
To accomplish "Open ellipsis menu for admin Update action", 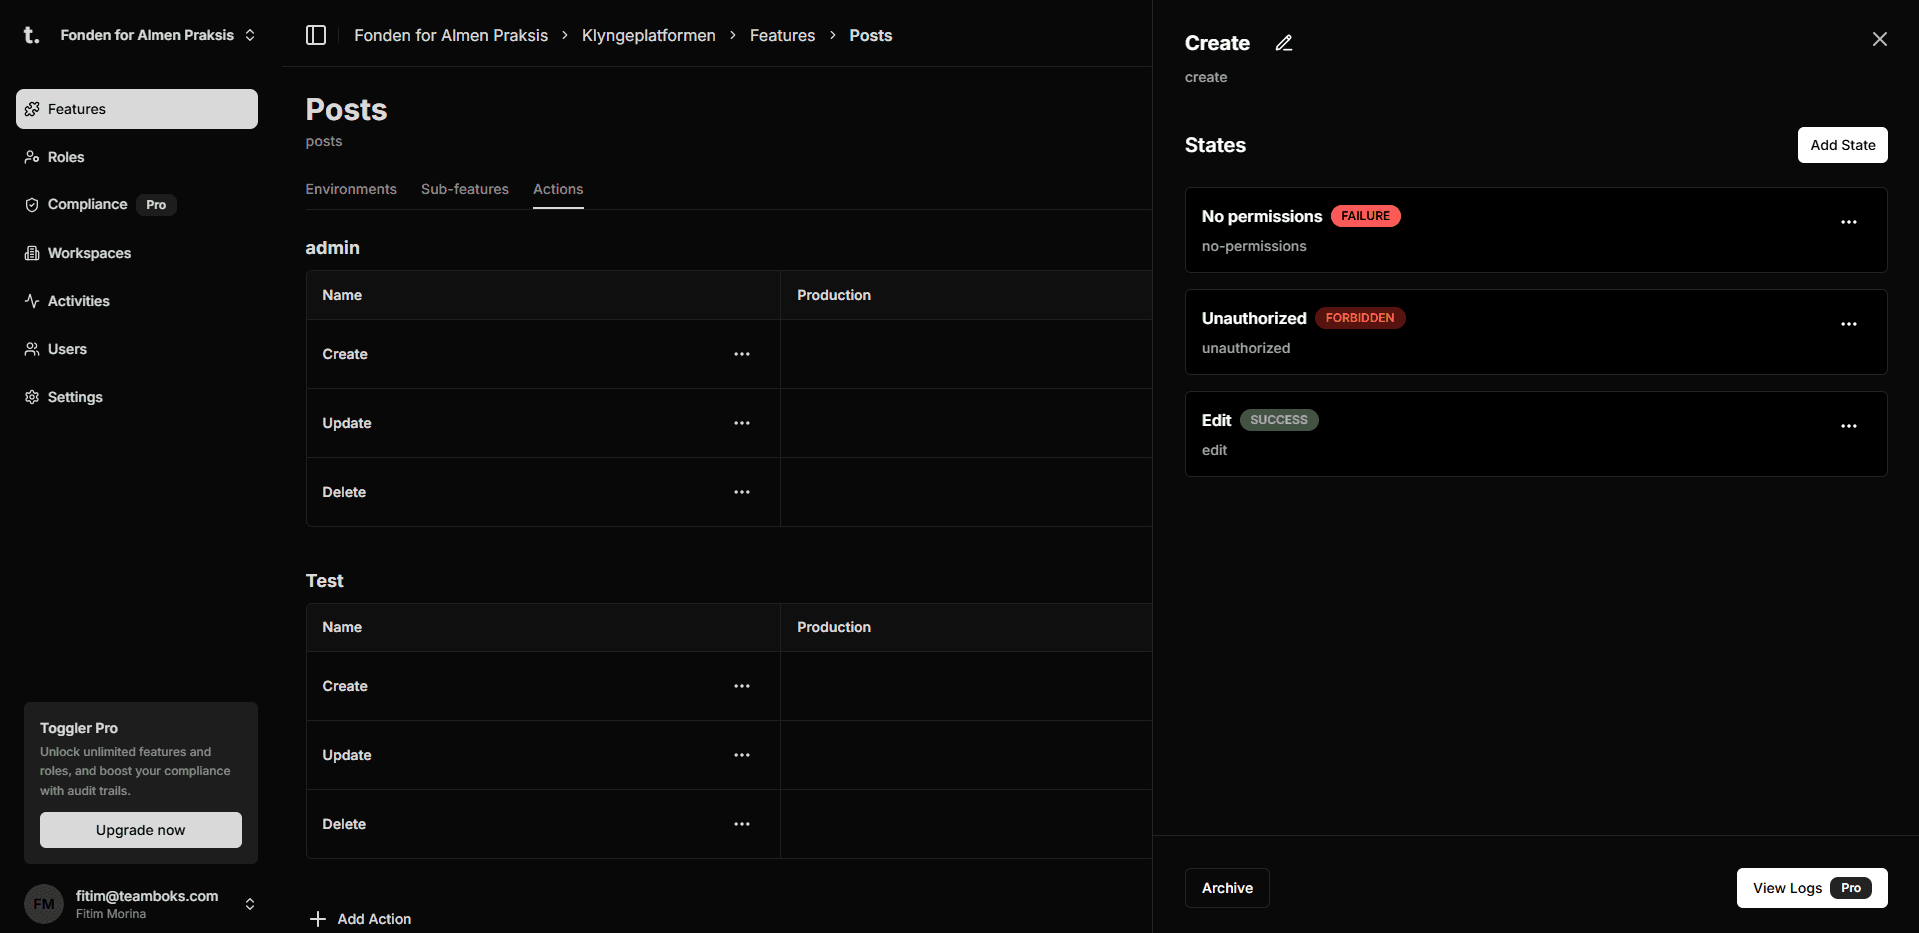I will [741, 423].
